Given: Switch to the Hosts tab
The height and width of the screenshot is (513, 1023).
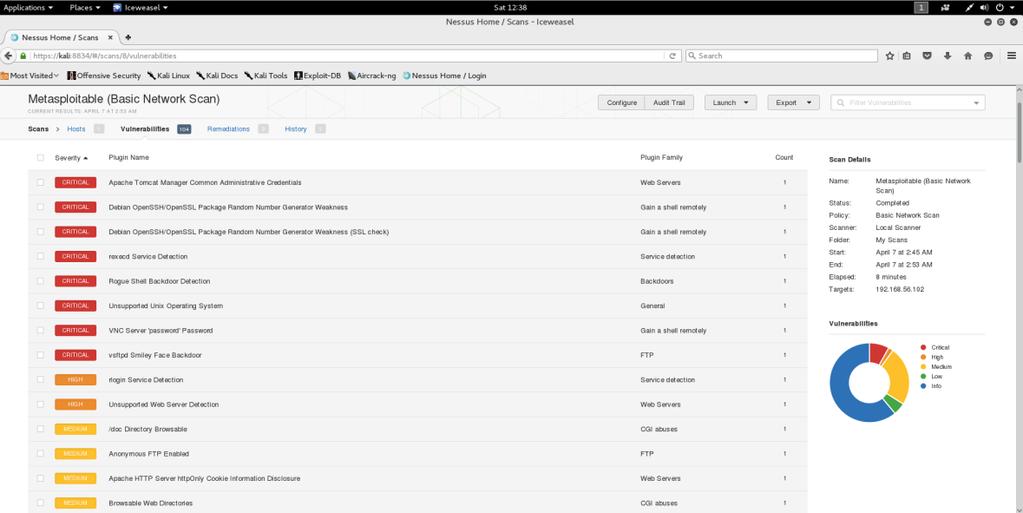Looking at the screenshot, I should 76,129.
